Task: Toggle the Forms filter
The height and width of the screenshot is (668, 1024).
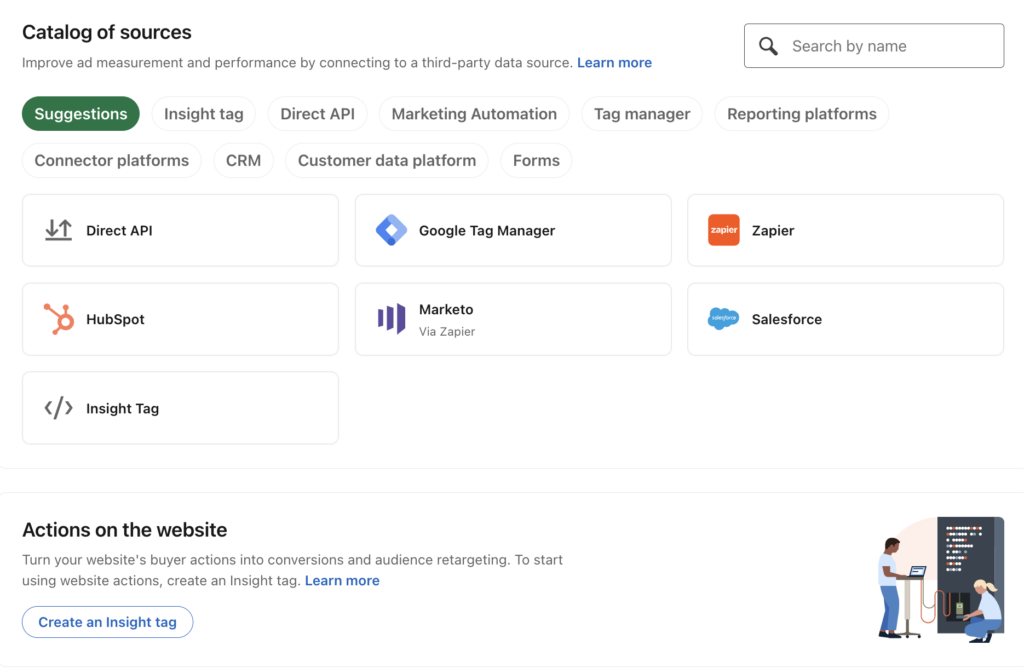Action: [536, 160]
